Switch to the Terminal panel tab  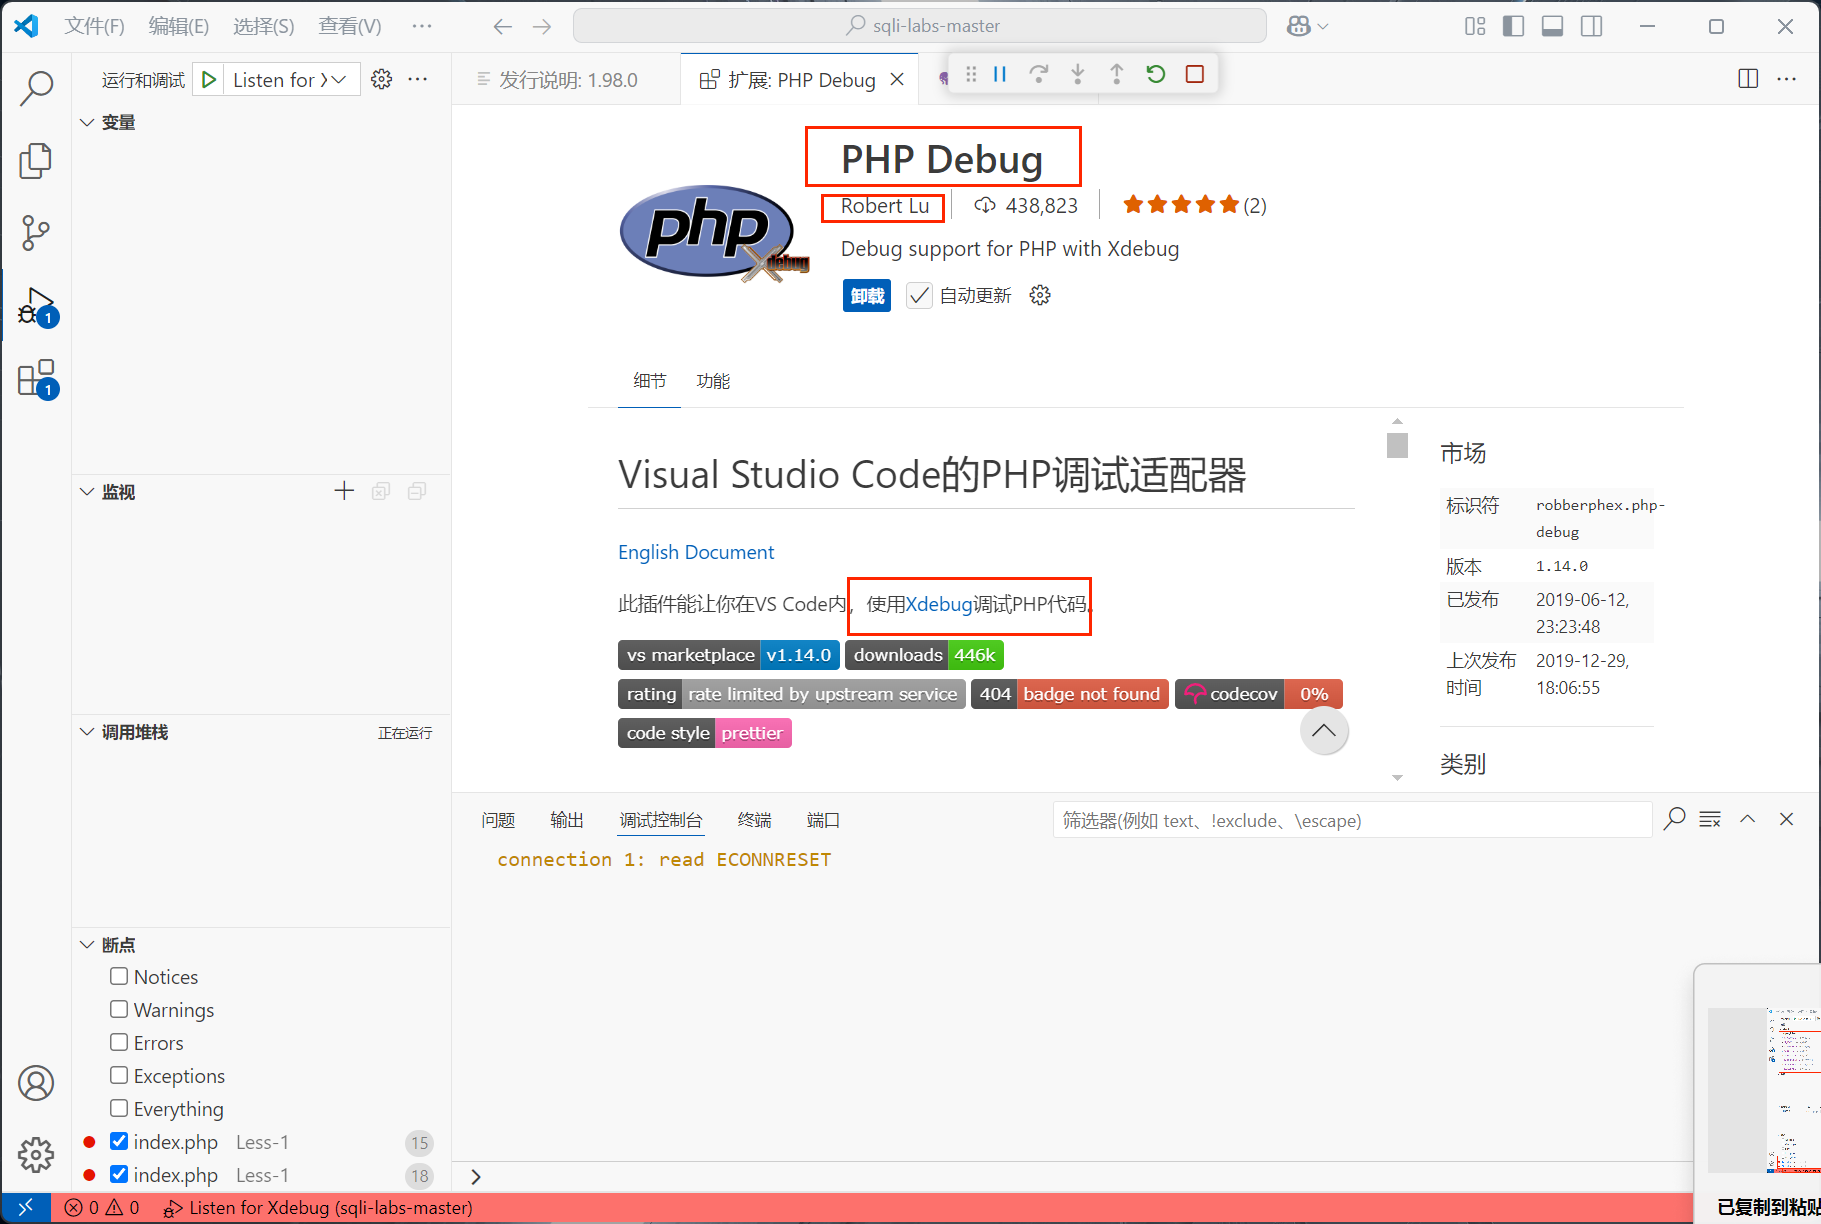tap(755, 820)
